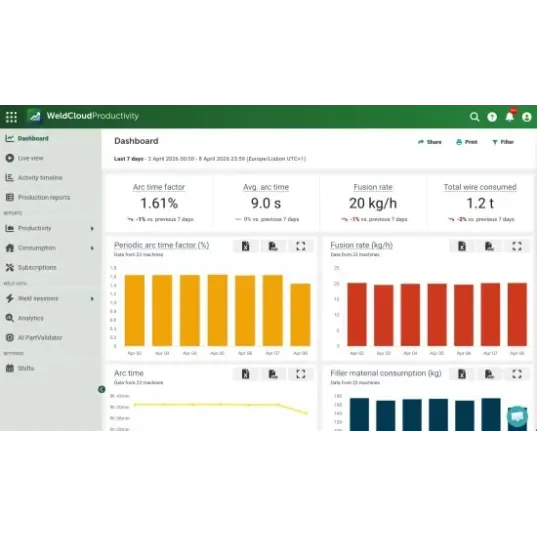Viewport: 537px width, 537px height.
Task: Expand the Weld sessions submenu arrow
Action: point(92,299)
